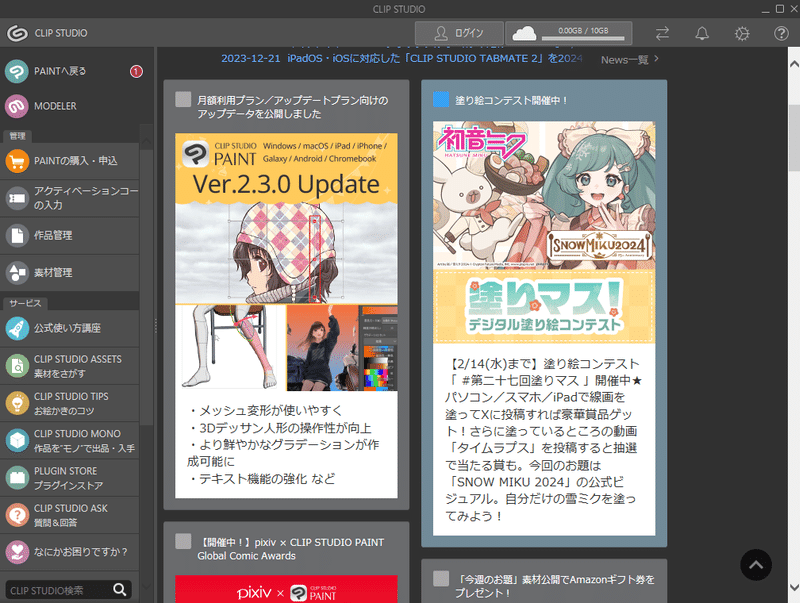The height and width of the screenshot is (603, 800).
Task: Click the 管理 section header
Action: pyautogui.click(x=17, y=136)
